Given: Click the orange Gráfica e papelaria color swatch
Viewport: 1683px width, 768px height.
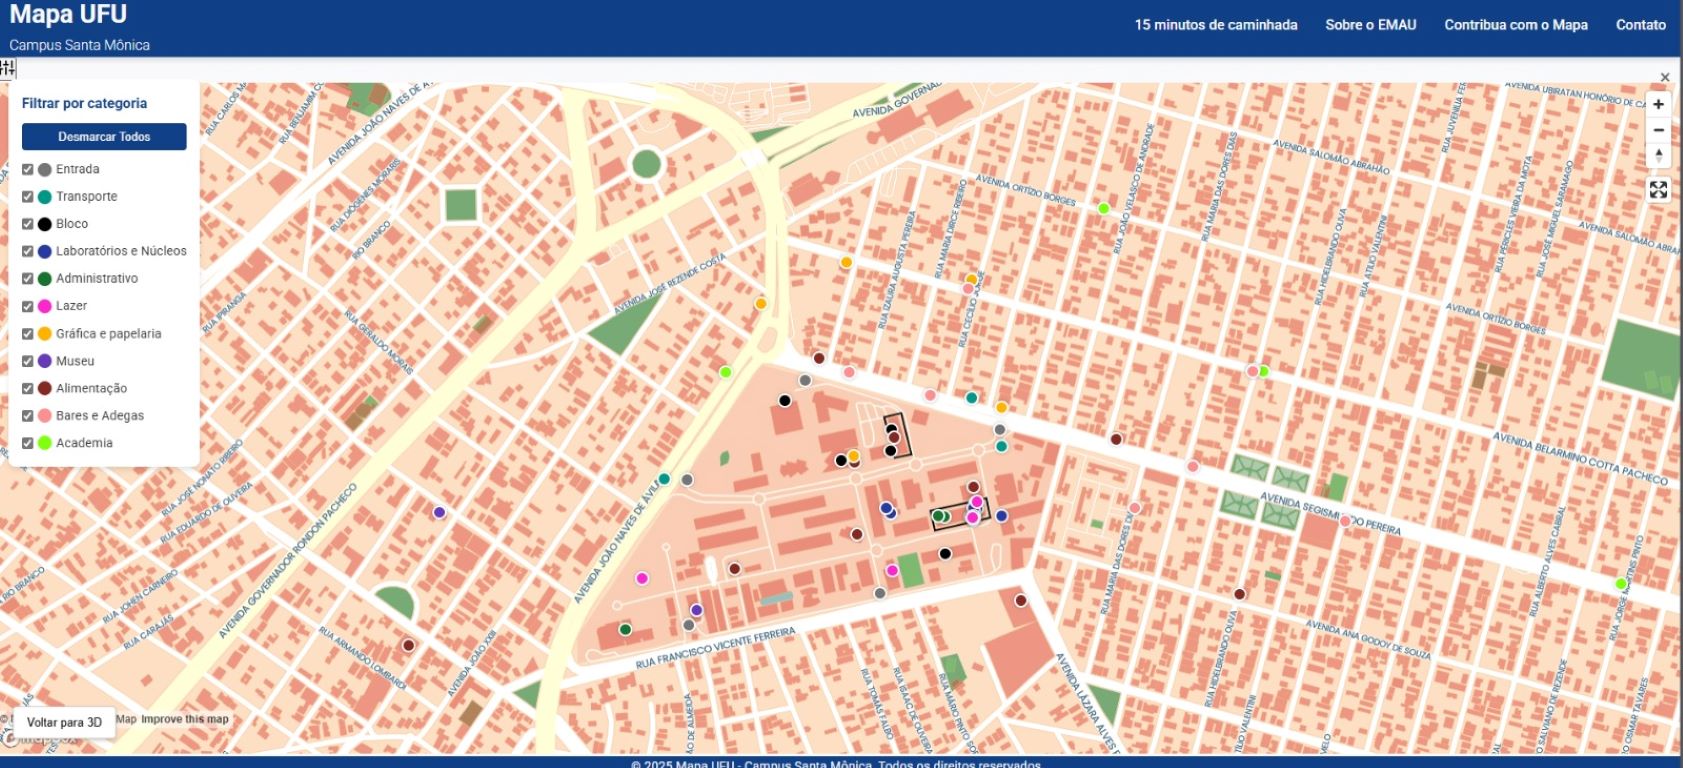Looking at the screenshot, I should pyautogui.click(x=44, y=334).
